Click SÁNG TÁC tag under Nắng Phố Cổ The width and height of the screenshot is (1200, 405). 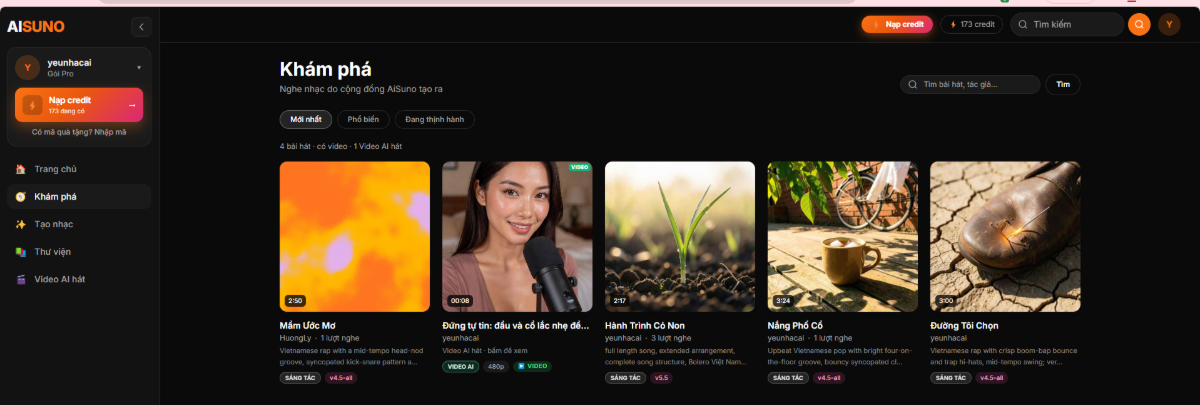point(788,378)
